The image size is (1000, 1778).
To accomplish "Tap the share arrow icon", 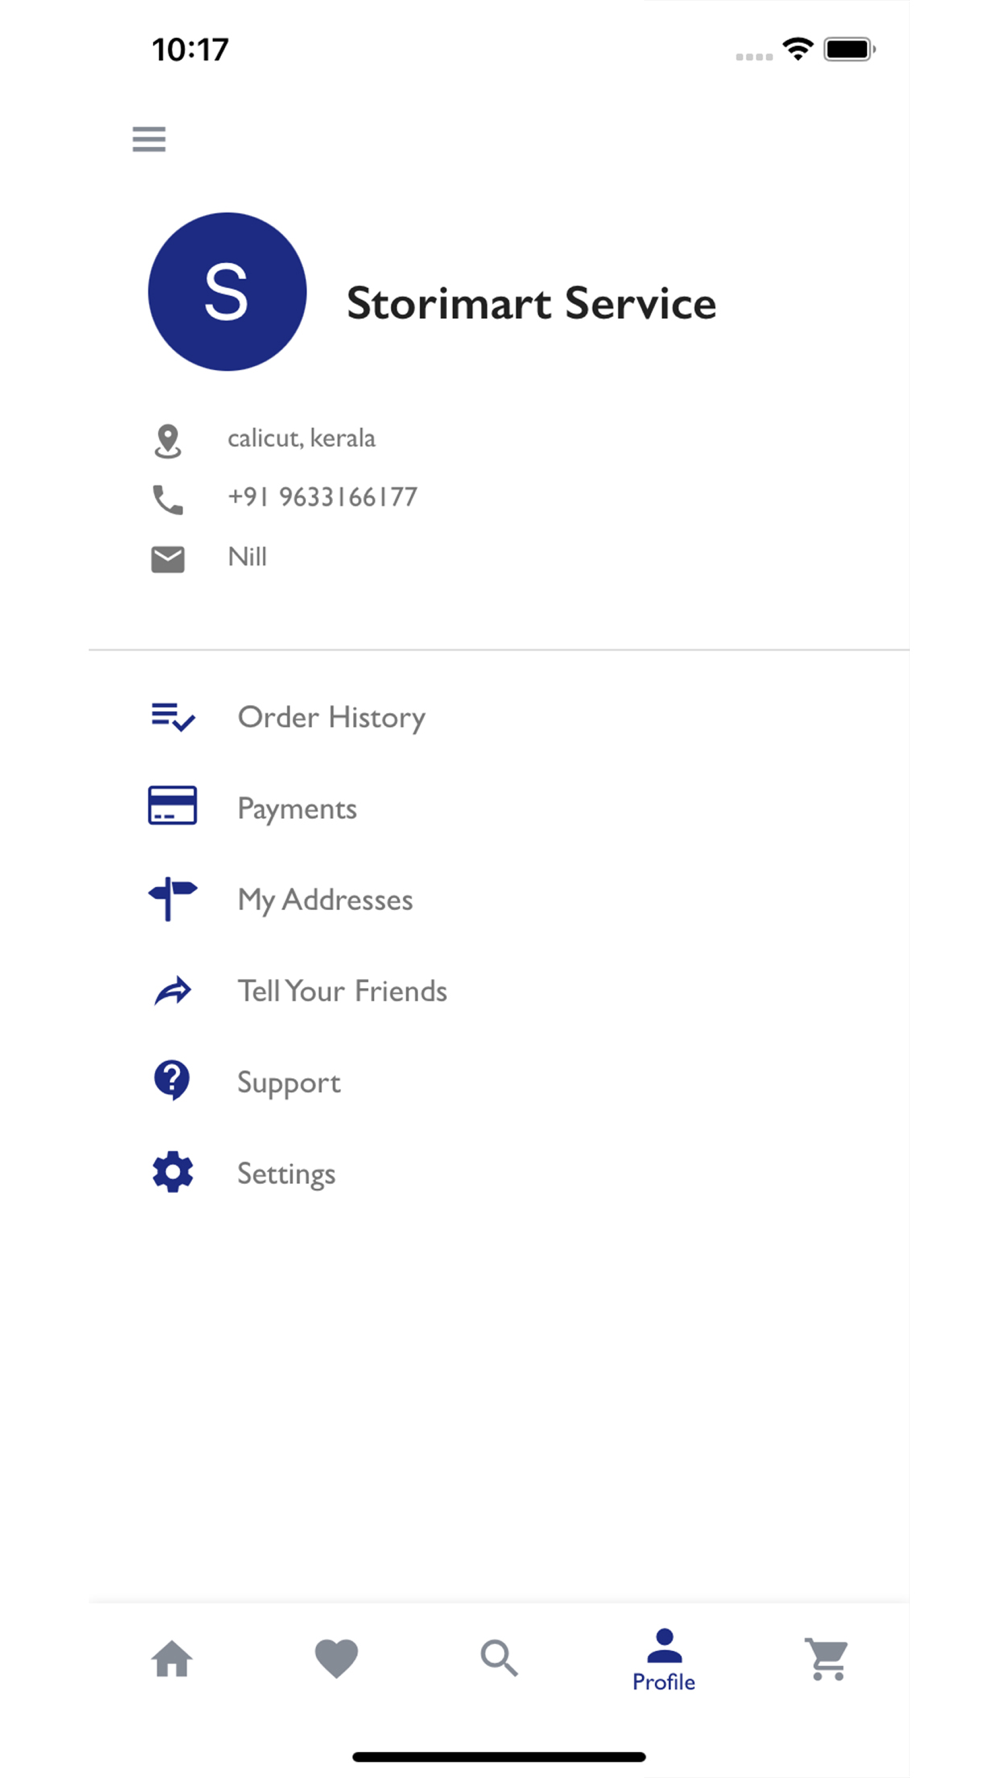I will [x=173, y=991].
